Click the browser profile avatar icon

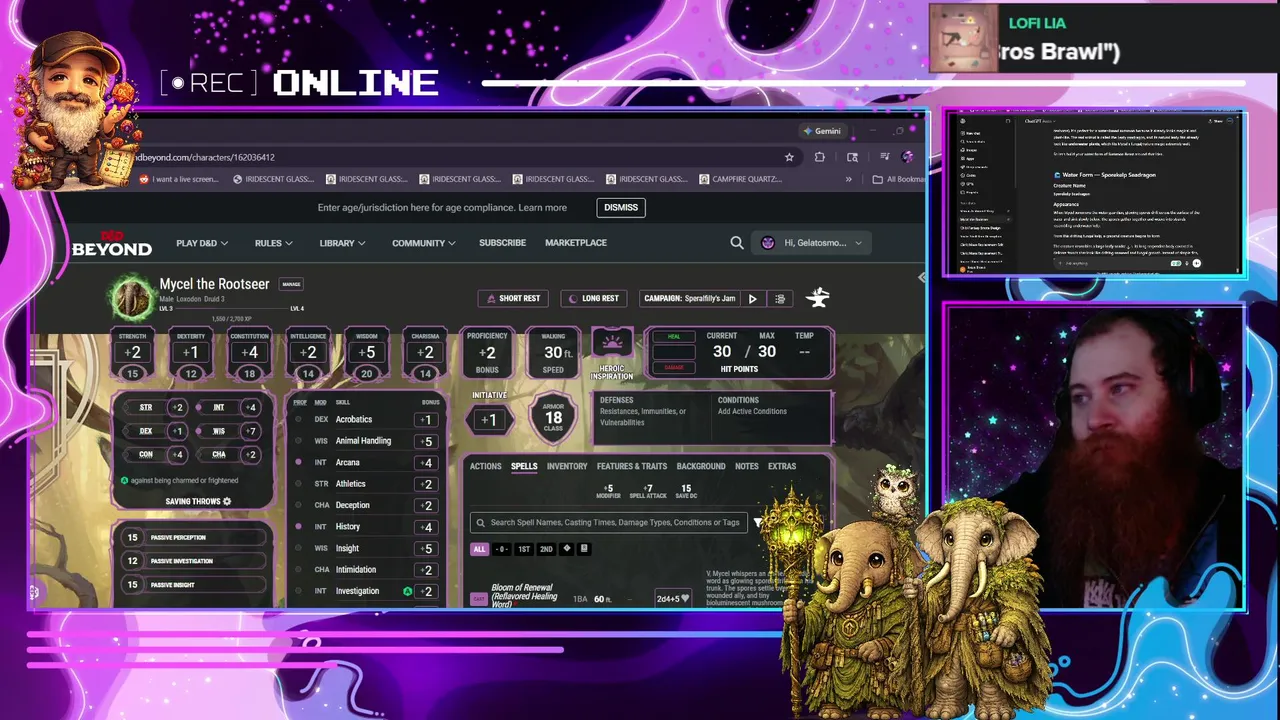[907, 157]
